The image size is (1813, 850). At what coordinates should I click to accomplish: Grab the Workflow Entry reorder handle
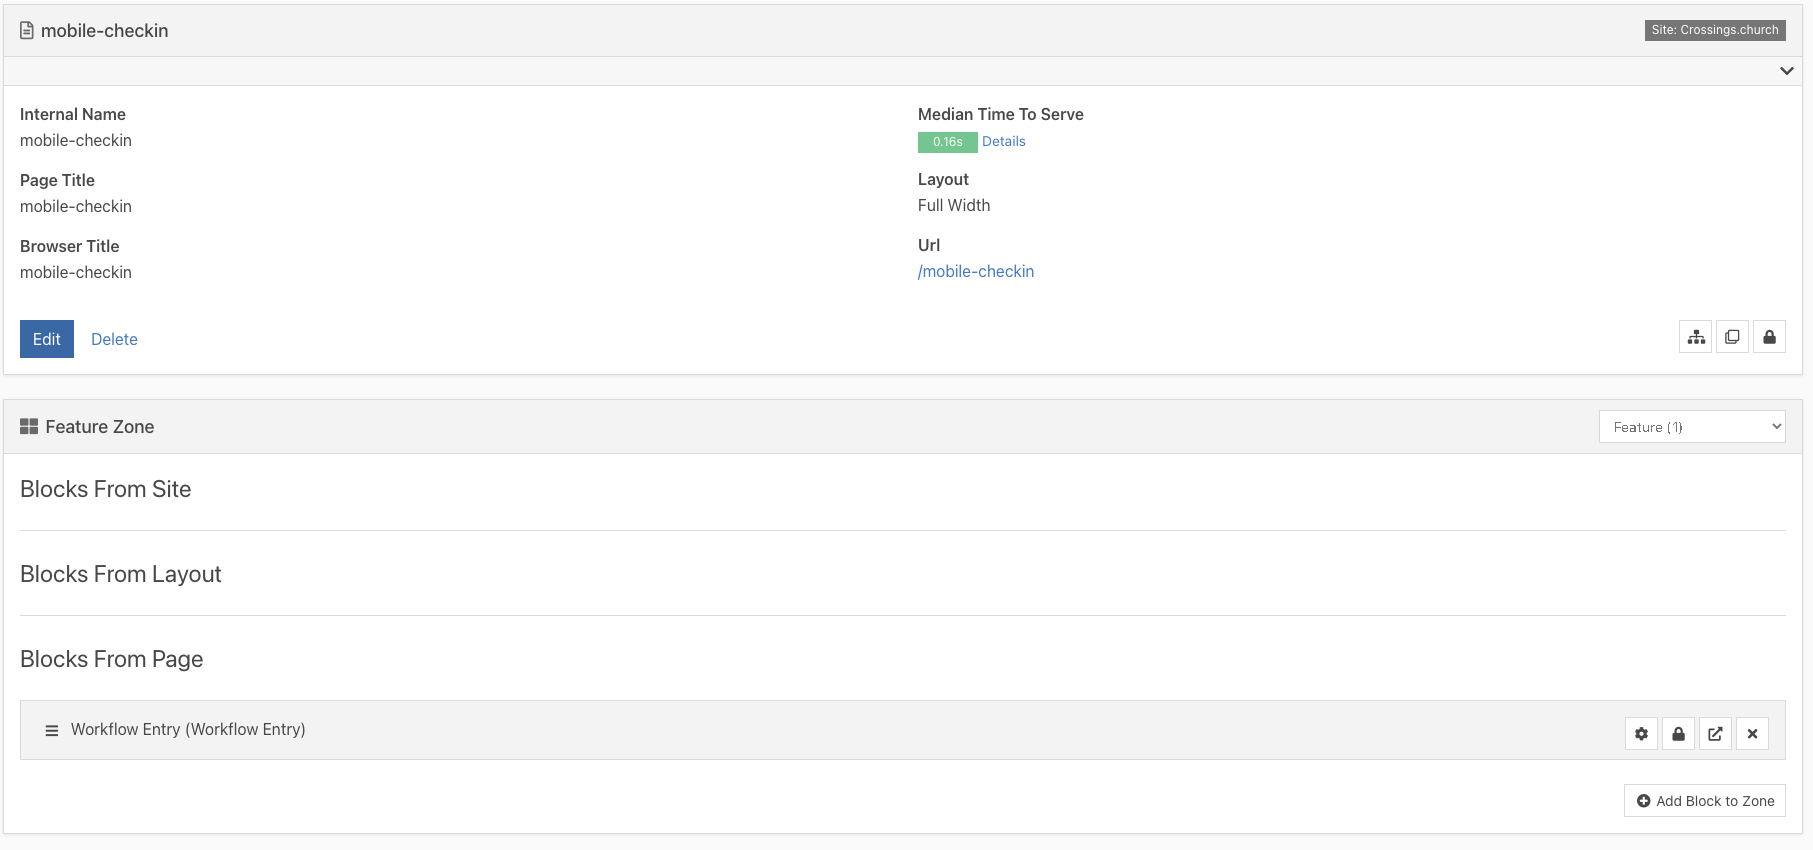(52, 731)
